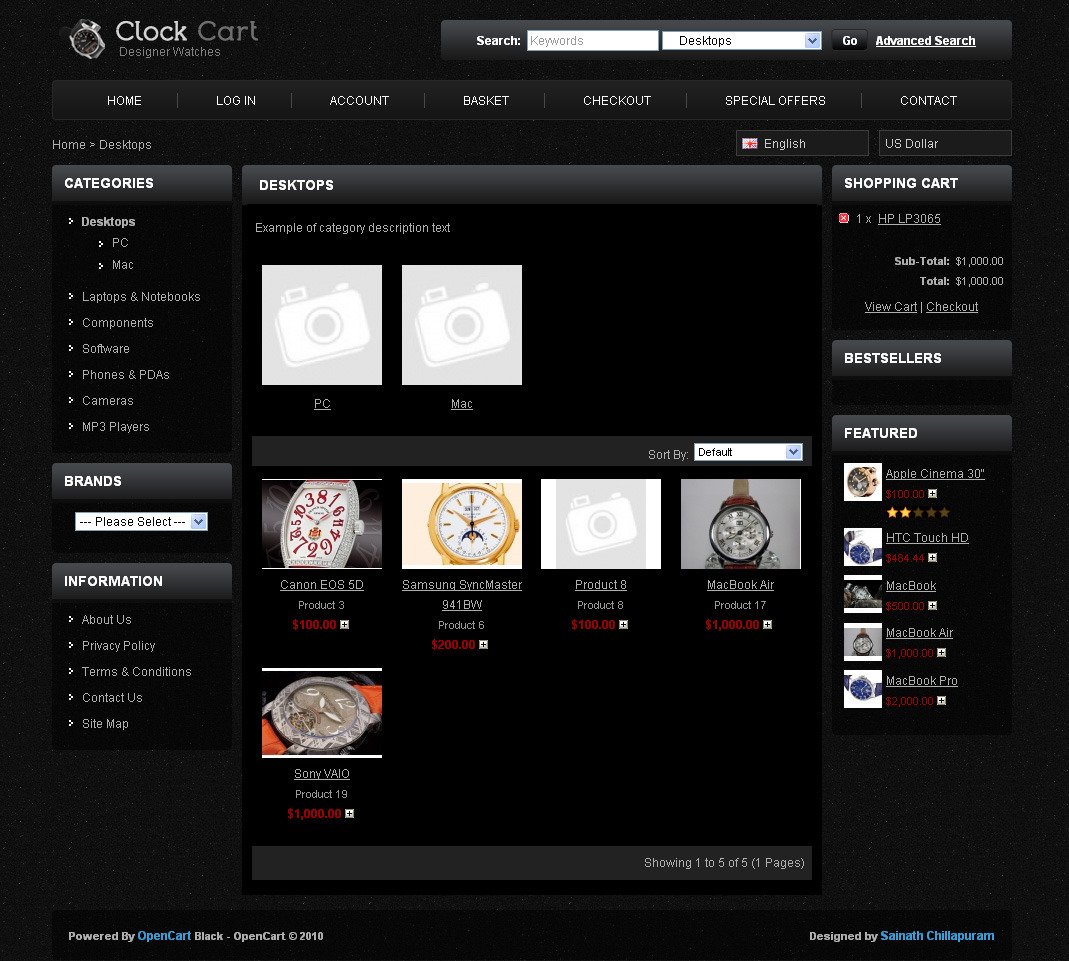Click the Keywords search field

[x=592, y=41]
